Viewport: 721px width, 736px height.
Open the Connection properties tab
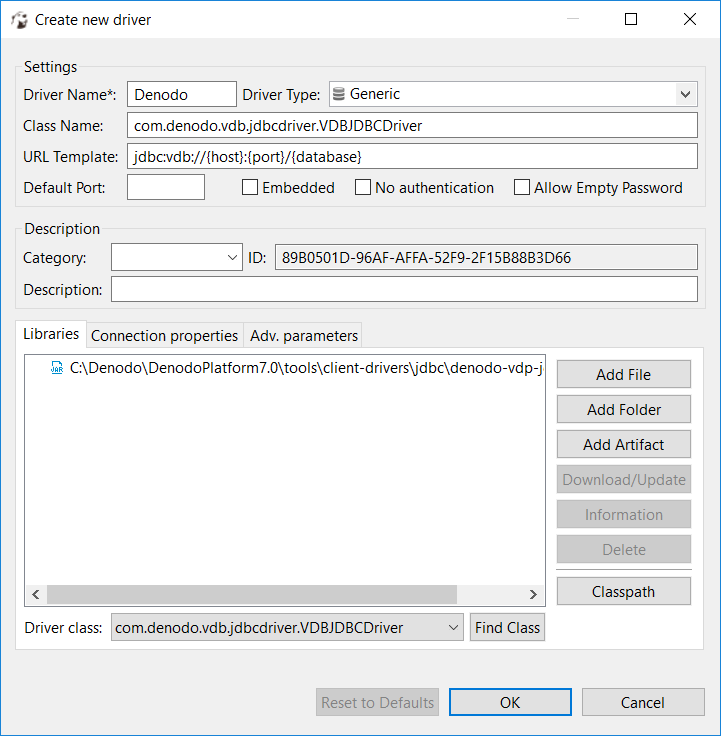pos(165,336)
